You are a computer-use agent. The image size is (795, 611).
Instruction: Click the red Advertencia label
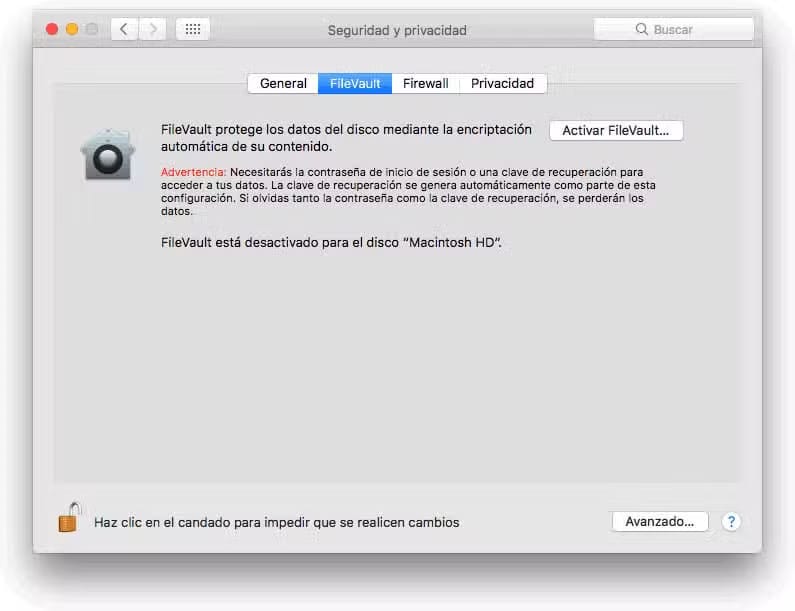coord(194,172)
